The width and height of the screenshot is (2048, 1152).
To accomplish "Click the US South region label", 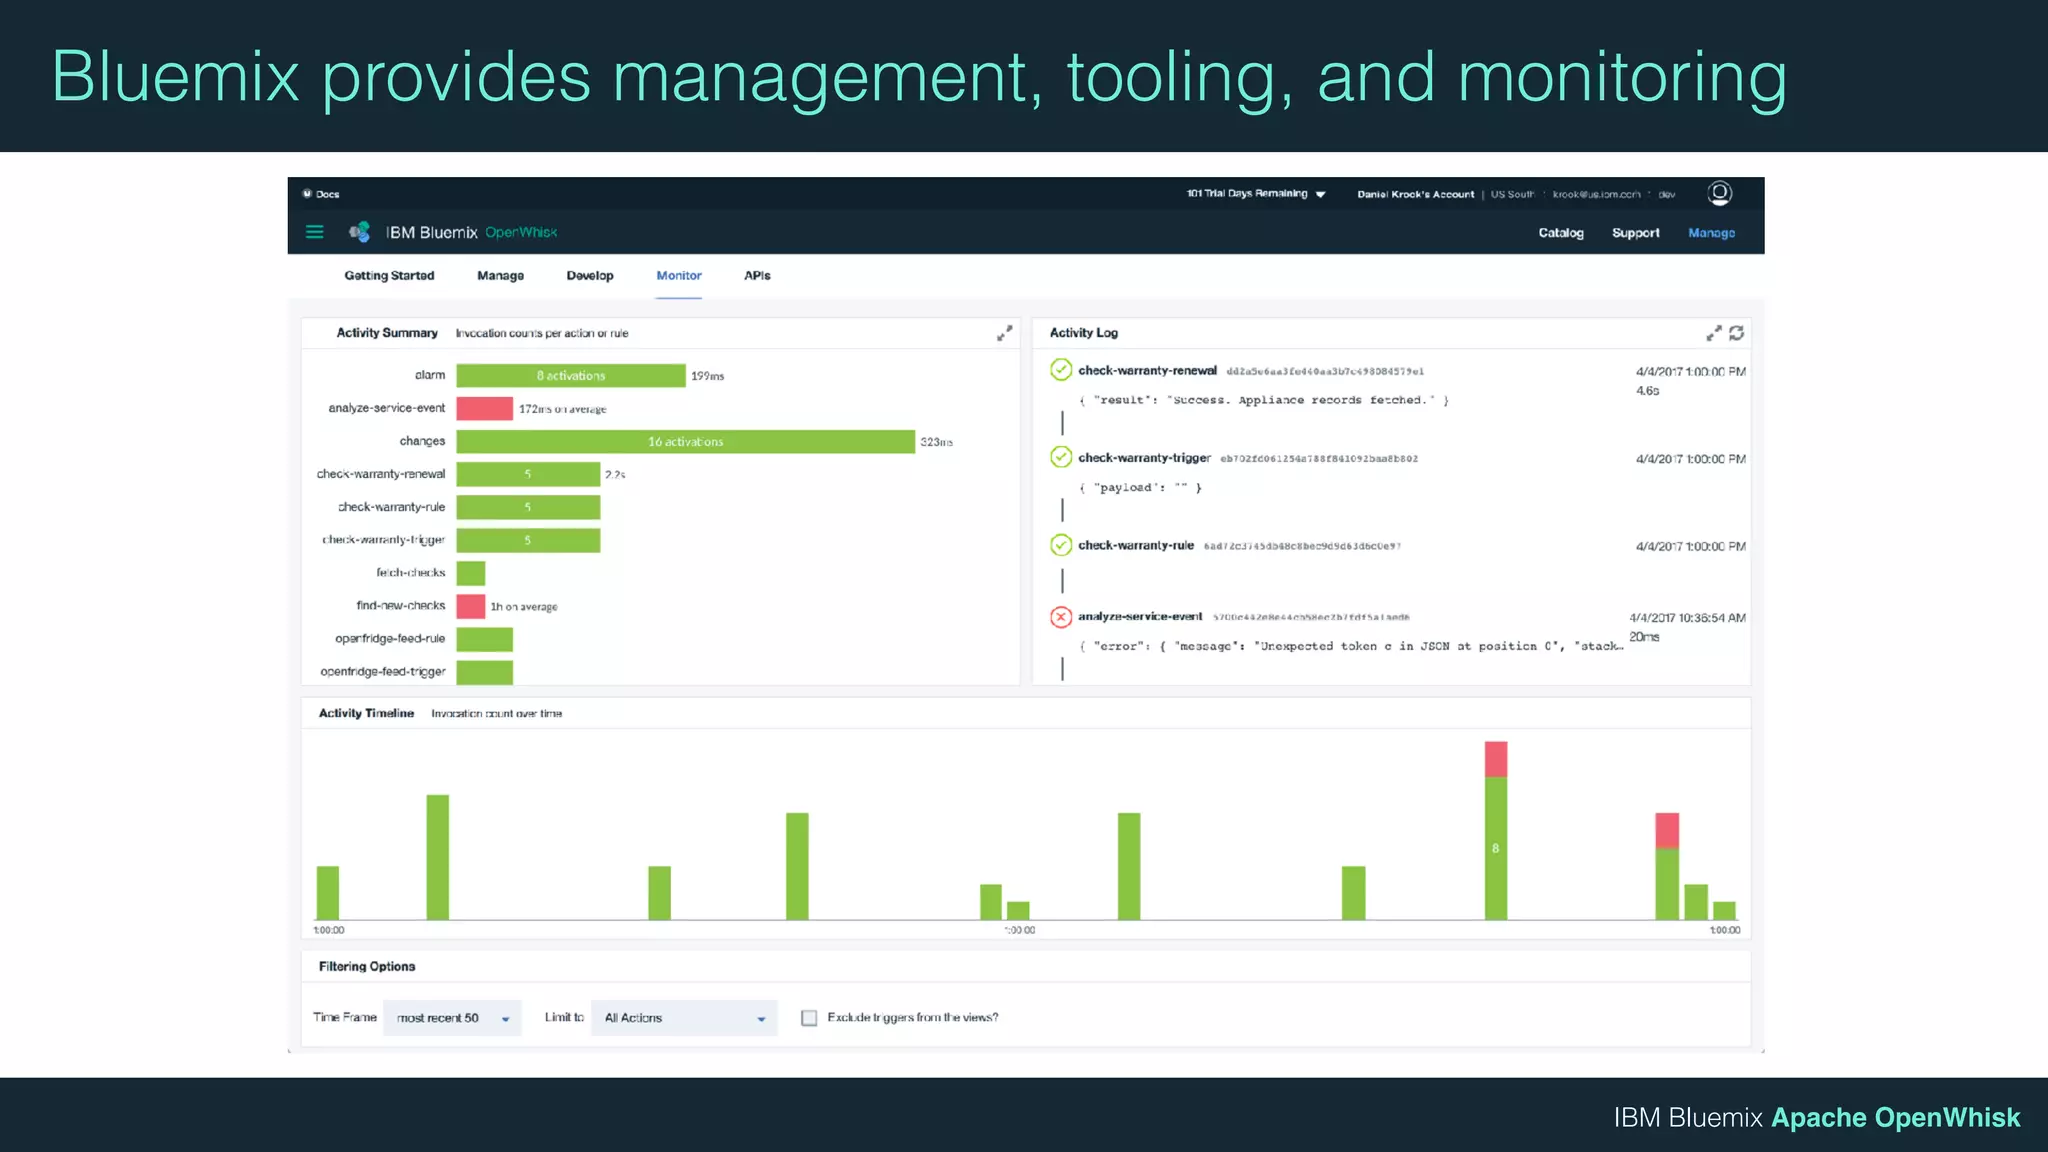I will 1512,194.
